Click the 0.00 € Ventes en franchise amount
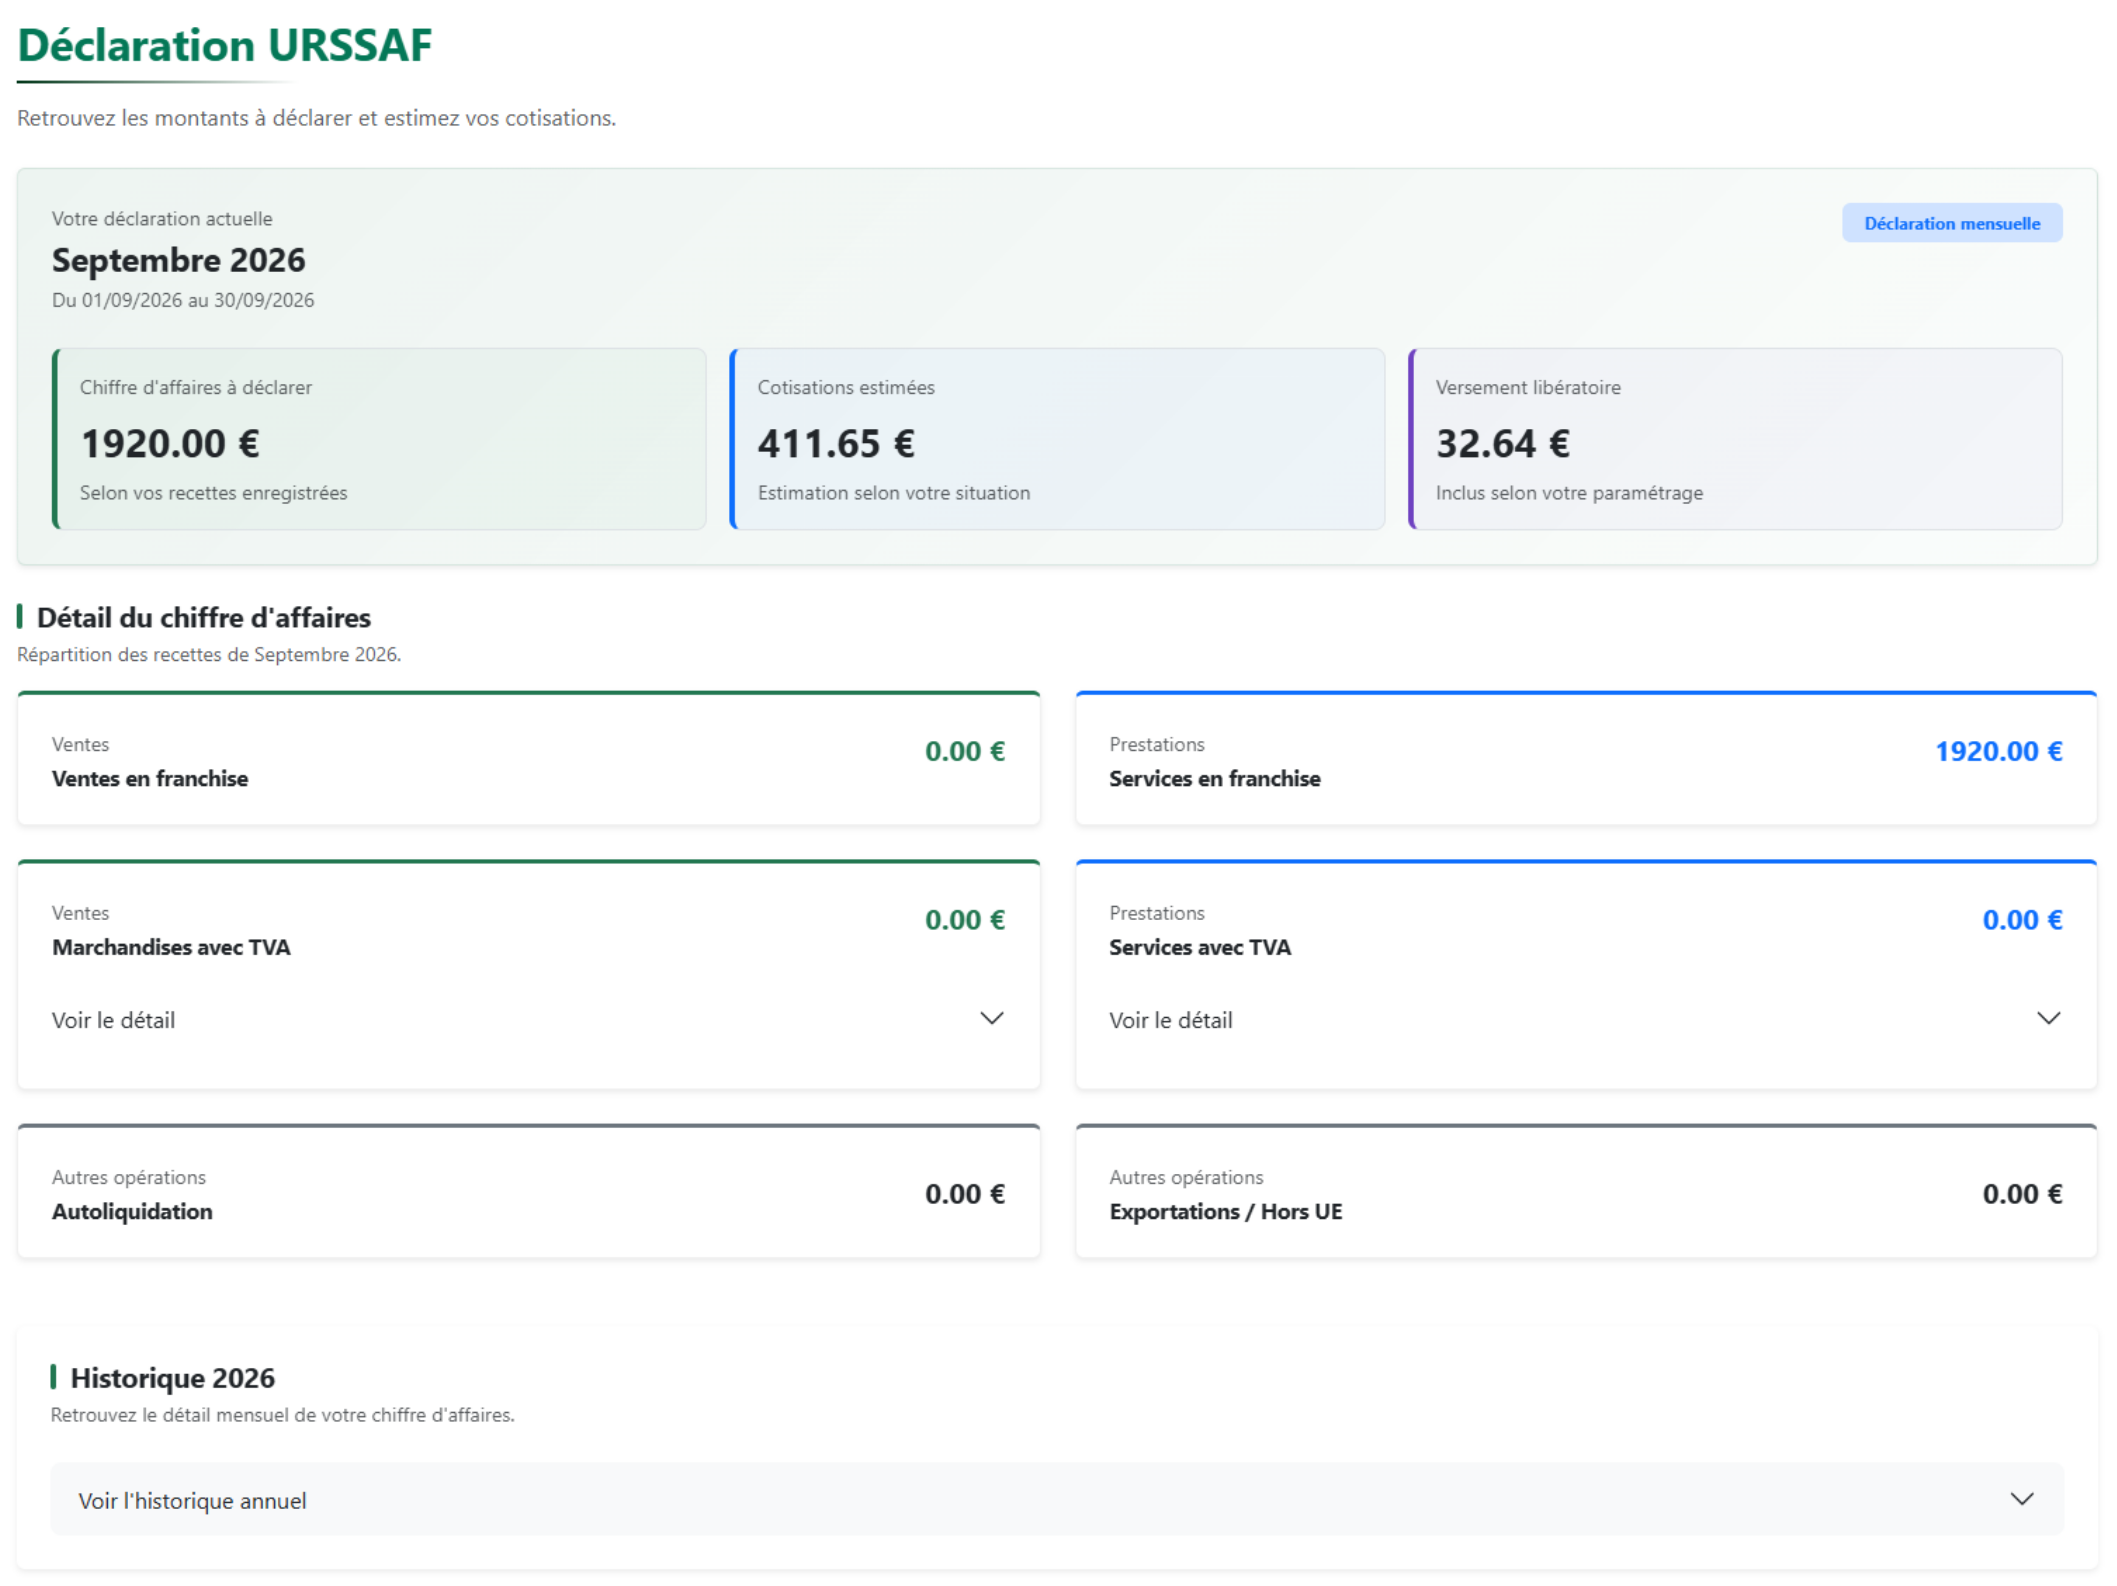 [965, 751]
